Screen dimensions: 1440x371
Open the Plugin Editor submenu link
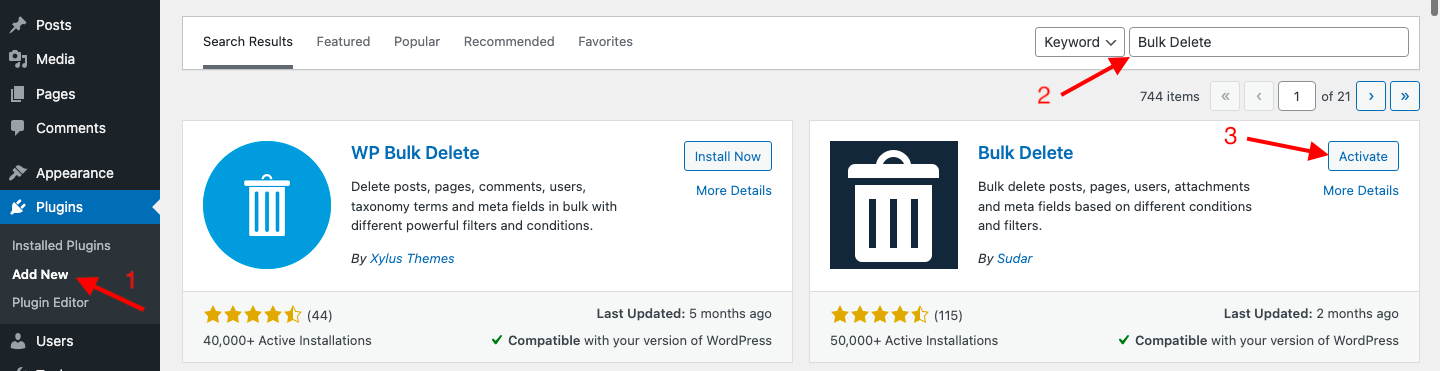tap(50, 302)
